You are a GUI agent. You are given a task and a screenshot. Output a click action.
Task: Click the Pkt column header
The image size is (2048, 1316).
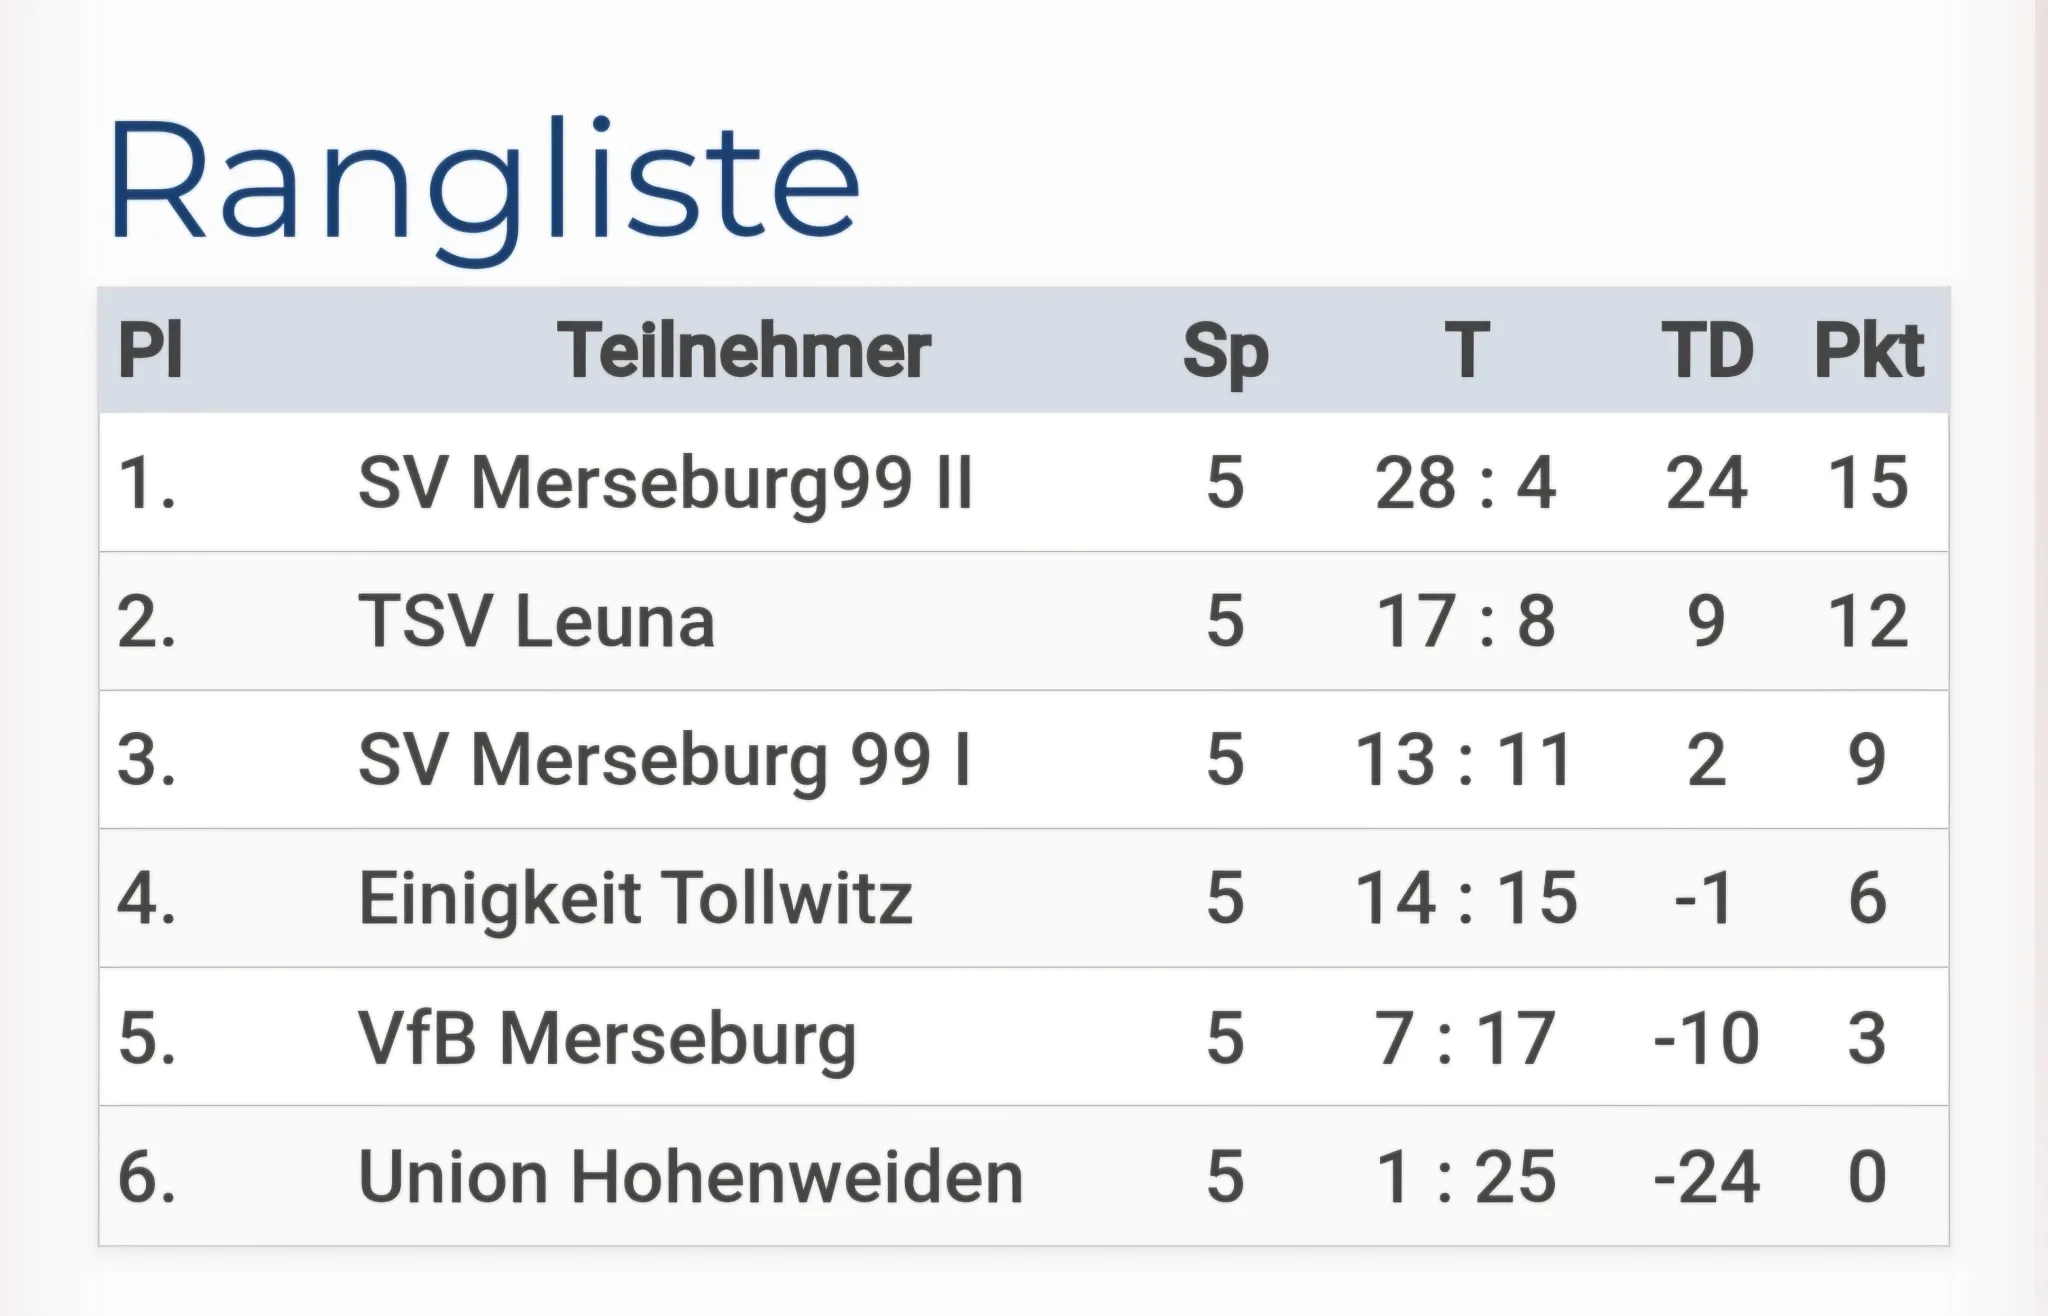(1868, 351)
